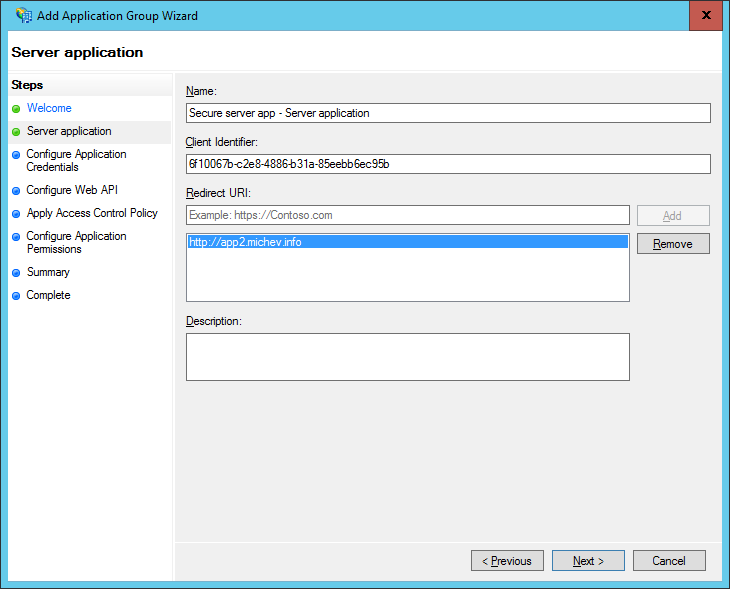Cancel the Add Application Group Wizard

(669, 561)
